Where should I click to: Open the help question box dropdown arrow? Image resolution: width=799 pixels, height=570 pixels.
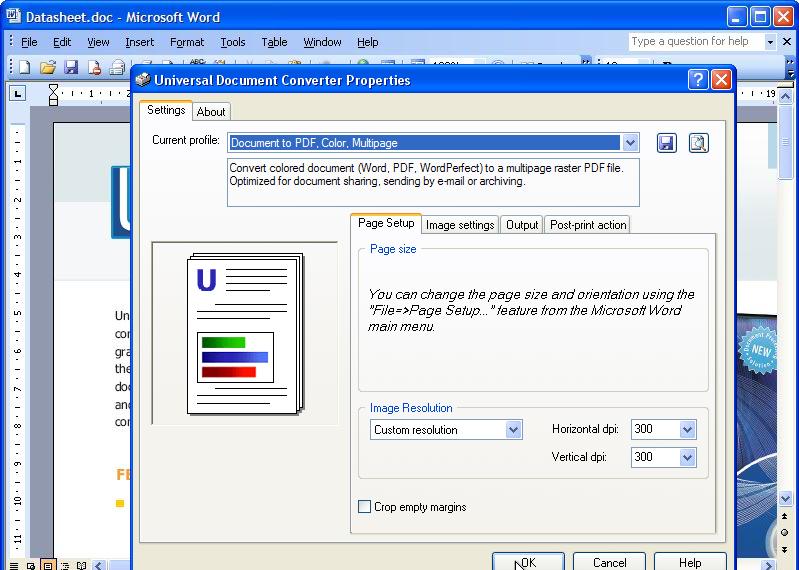point(770,42)
